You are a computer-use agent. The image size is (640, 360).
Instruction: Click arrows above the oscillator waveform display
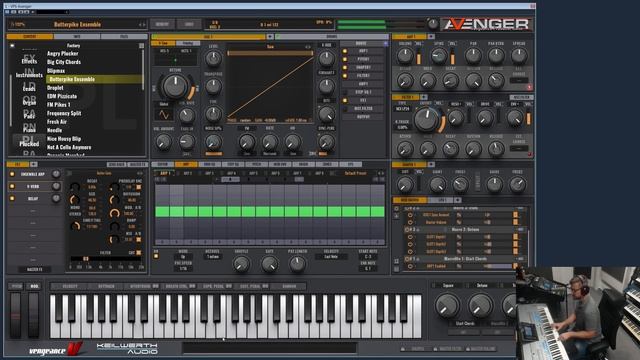308,47
